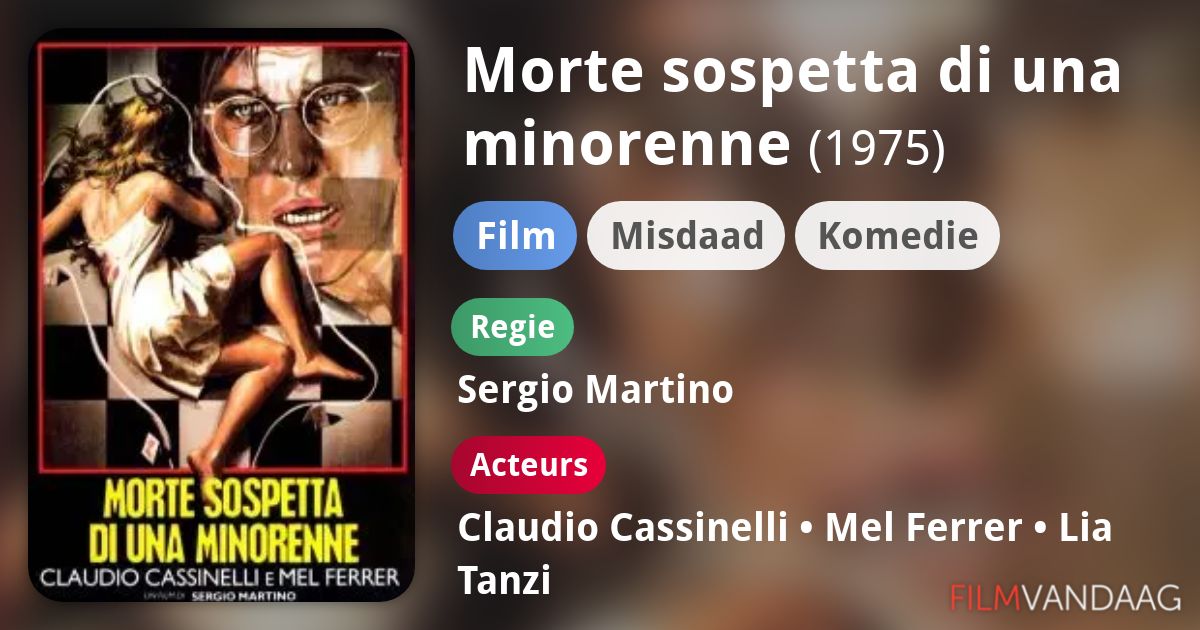This screenshot has width=1200, height=630.
Task: Click the poster's yellow title text
Action: (x=224, y=522)
